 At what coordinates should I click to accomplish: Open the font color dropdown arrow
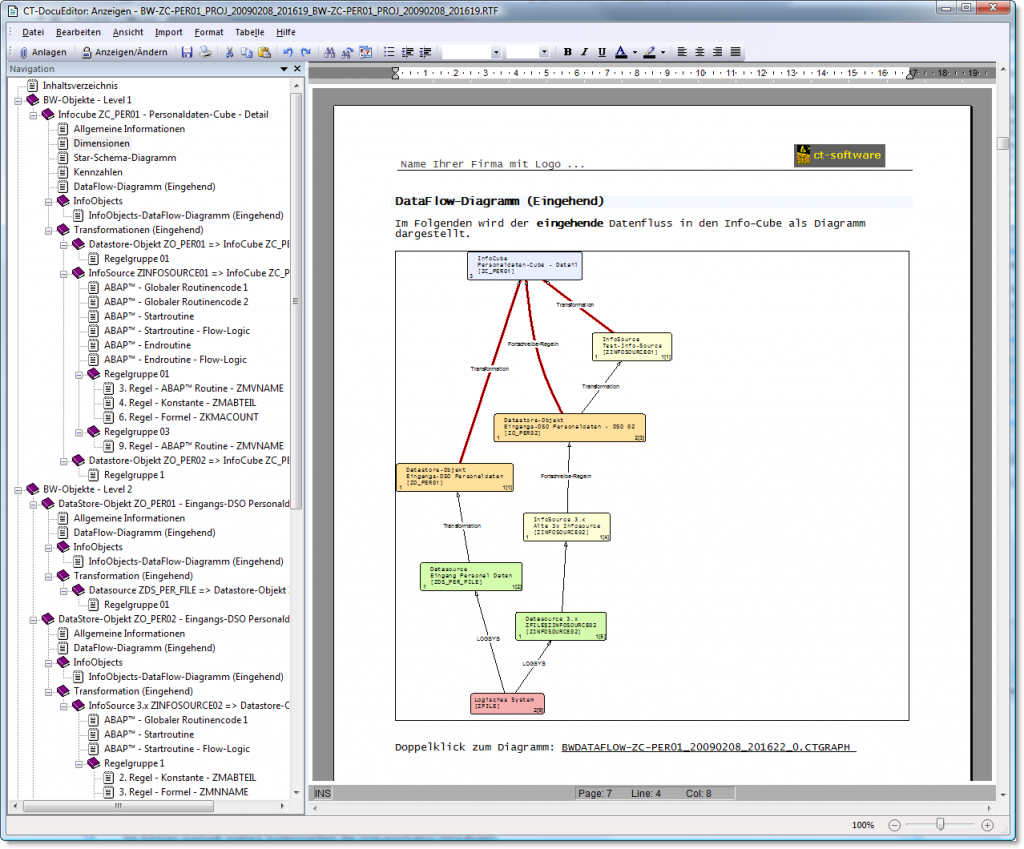coord(634,51)
